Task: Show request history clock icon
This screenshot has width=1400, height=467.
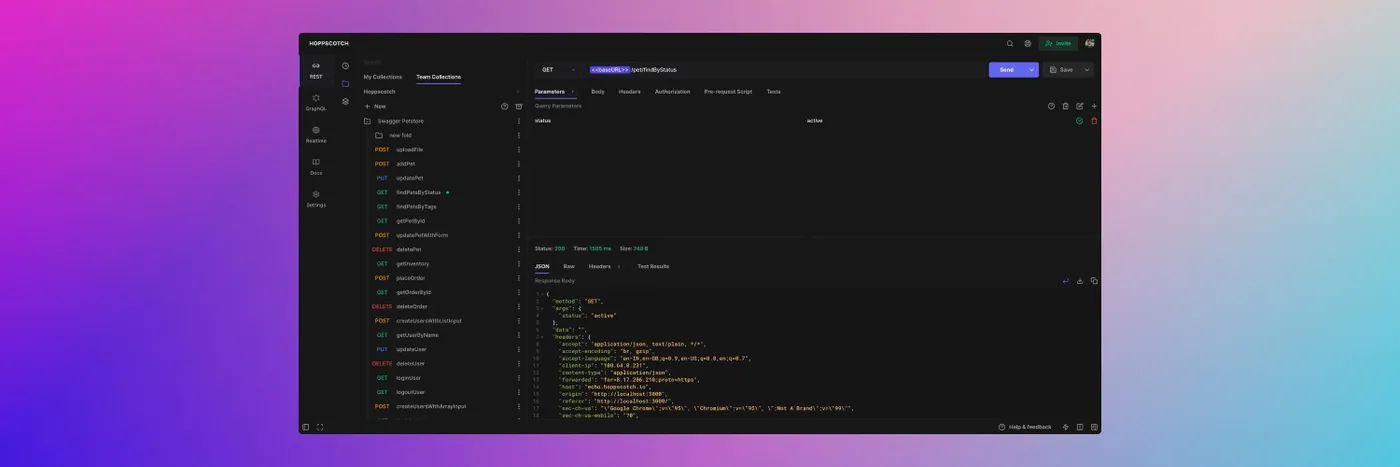Action: pos(345,66)
